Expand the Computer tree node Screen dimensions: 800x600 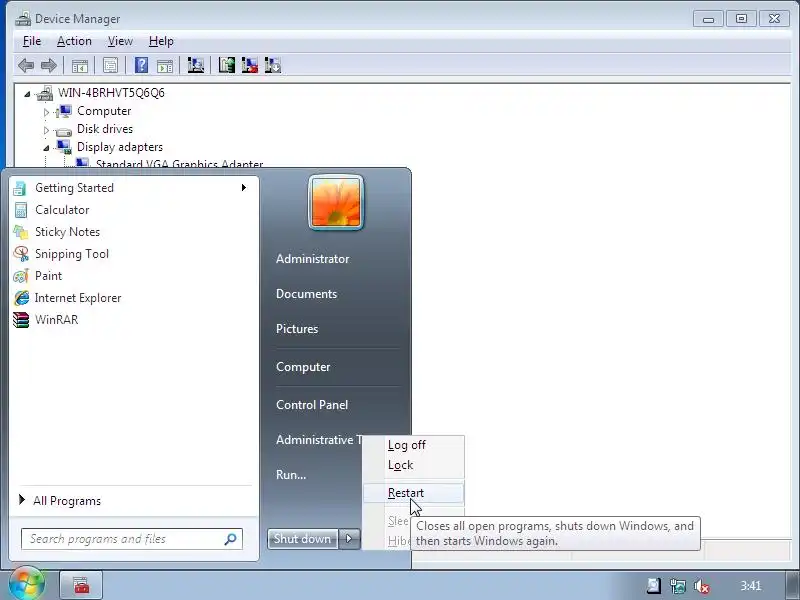click(x=46, y=112)
